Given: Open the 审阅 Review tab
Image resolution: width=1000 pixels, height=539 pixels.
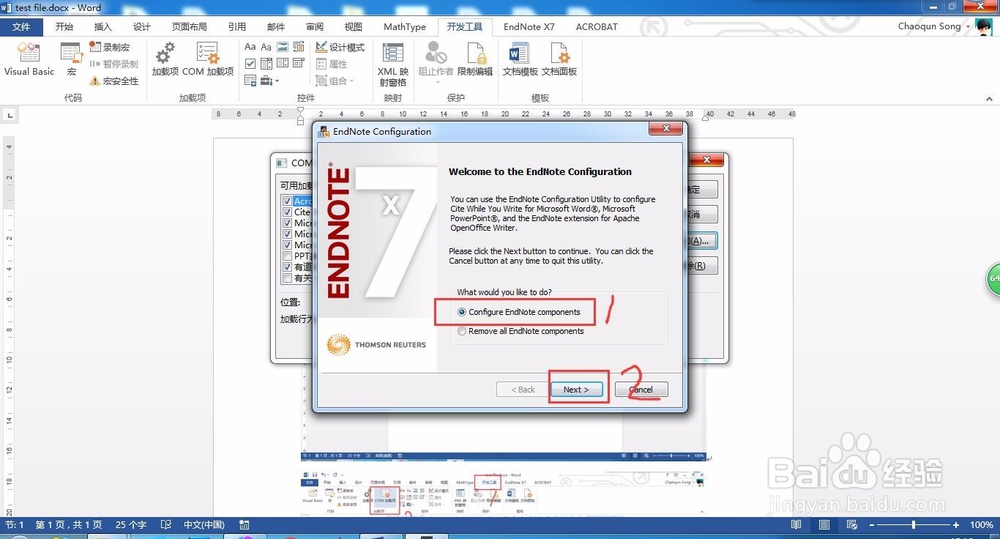Looking at the screenshot, I should [x=314, y=27].
